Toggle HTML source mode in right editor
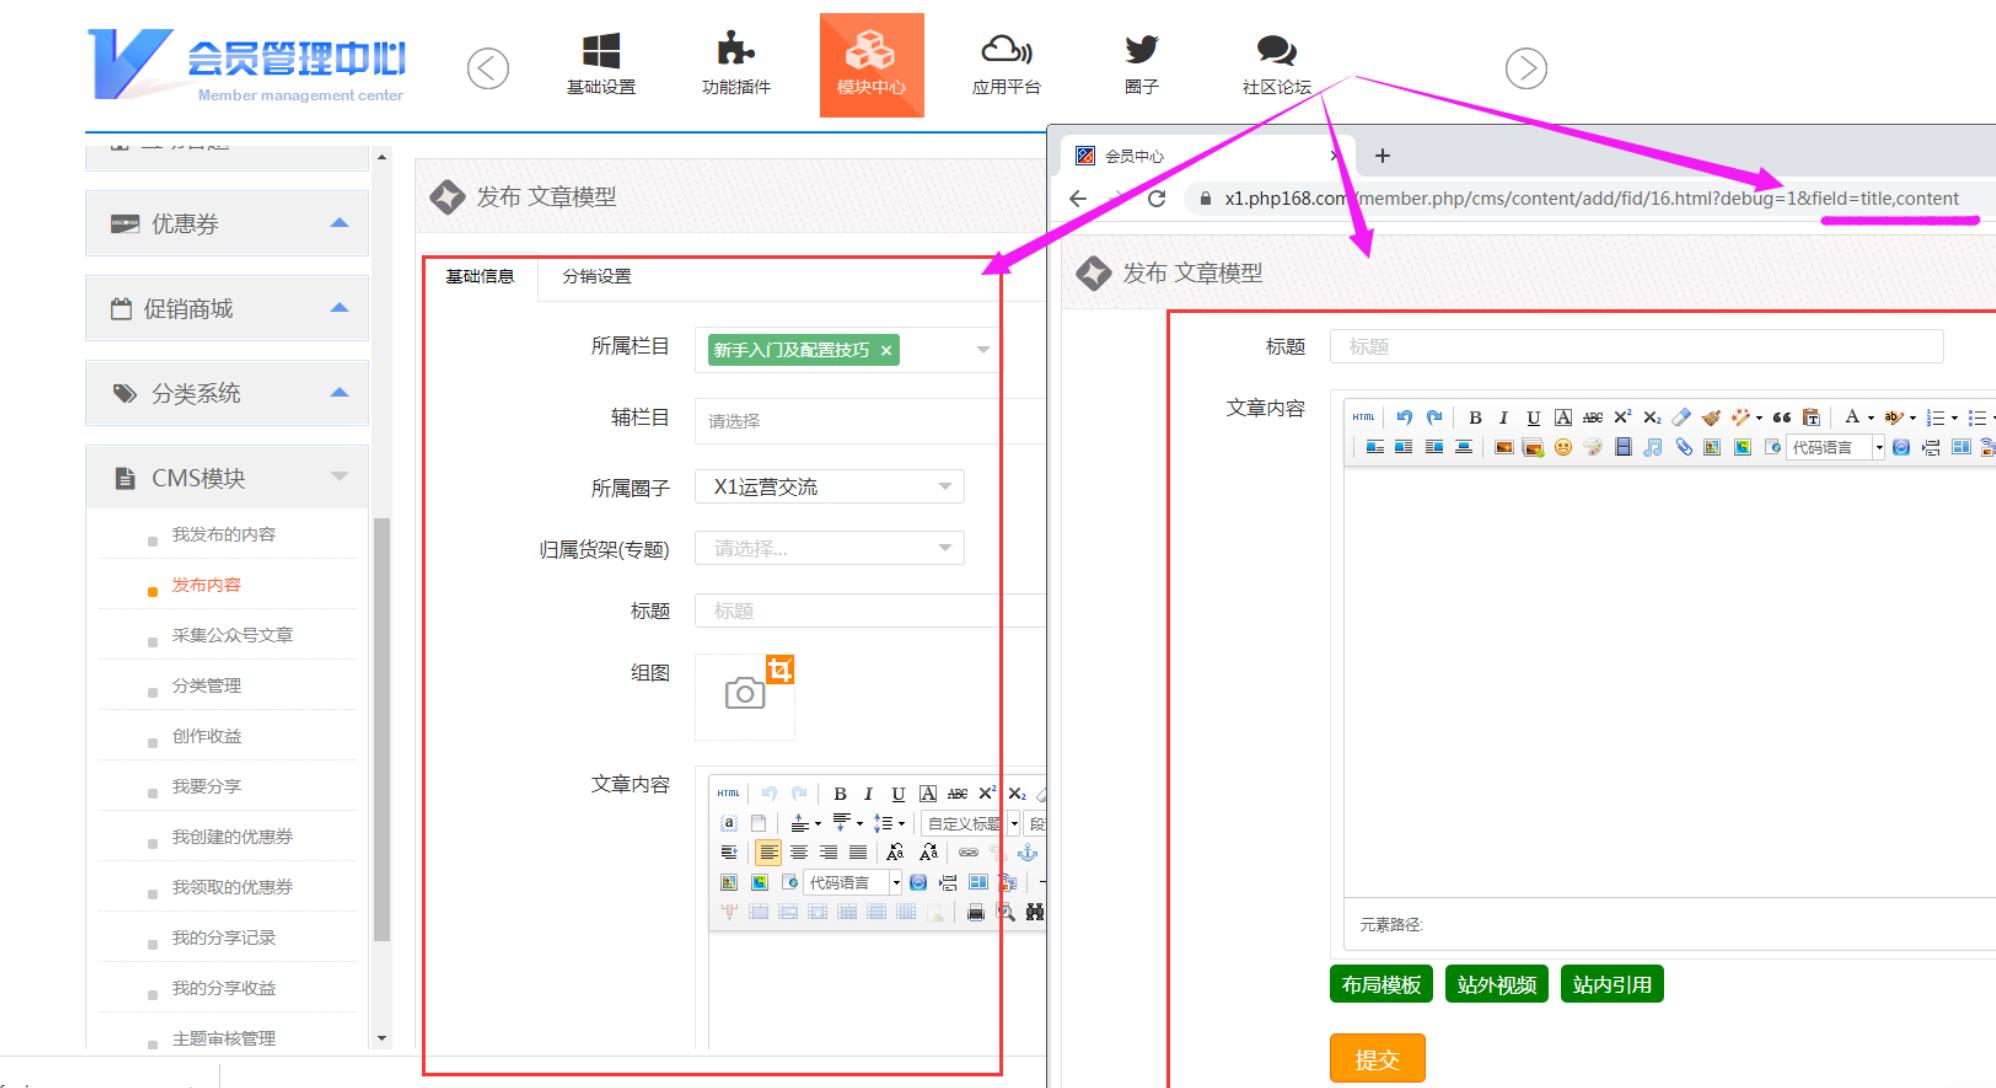1996x1088 pixels. [x=1363, y=417]
